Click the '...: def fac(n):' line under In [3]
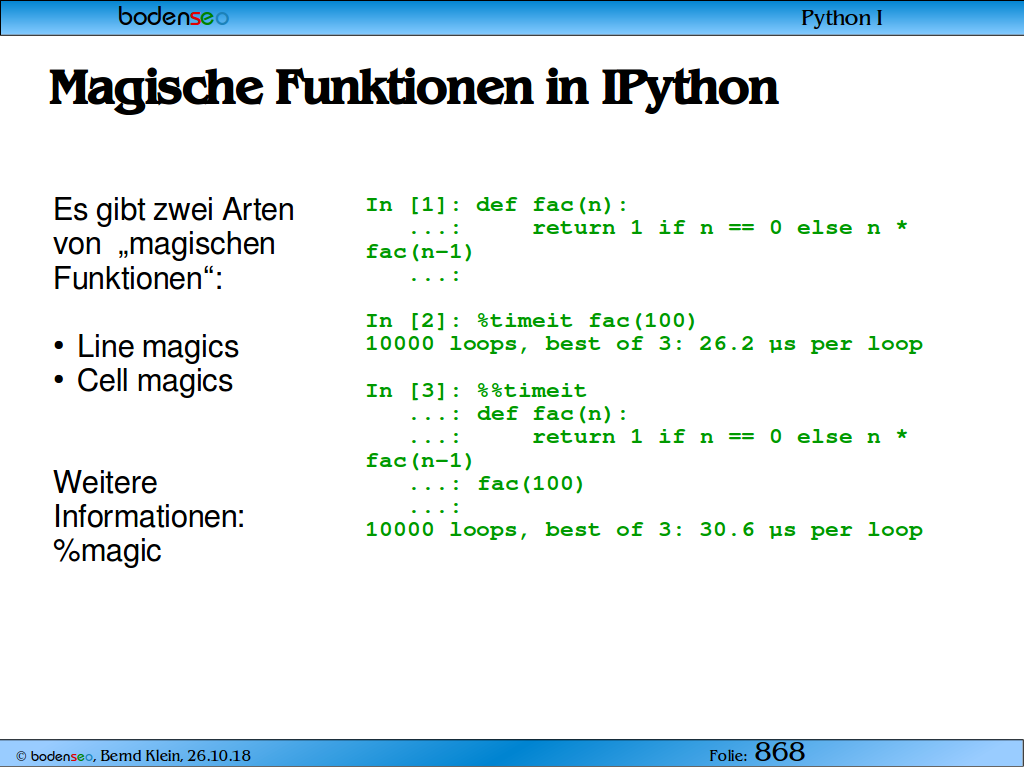The width and height of the screenshot is (1024, 768). [x=519, y=414]
